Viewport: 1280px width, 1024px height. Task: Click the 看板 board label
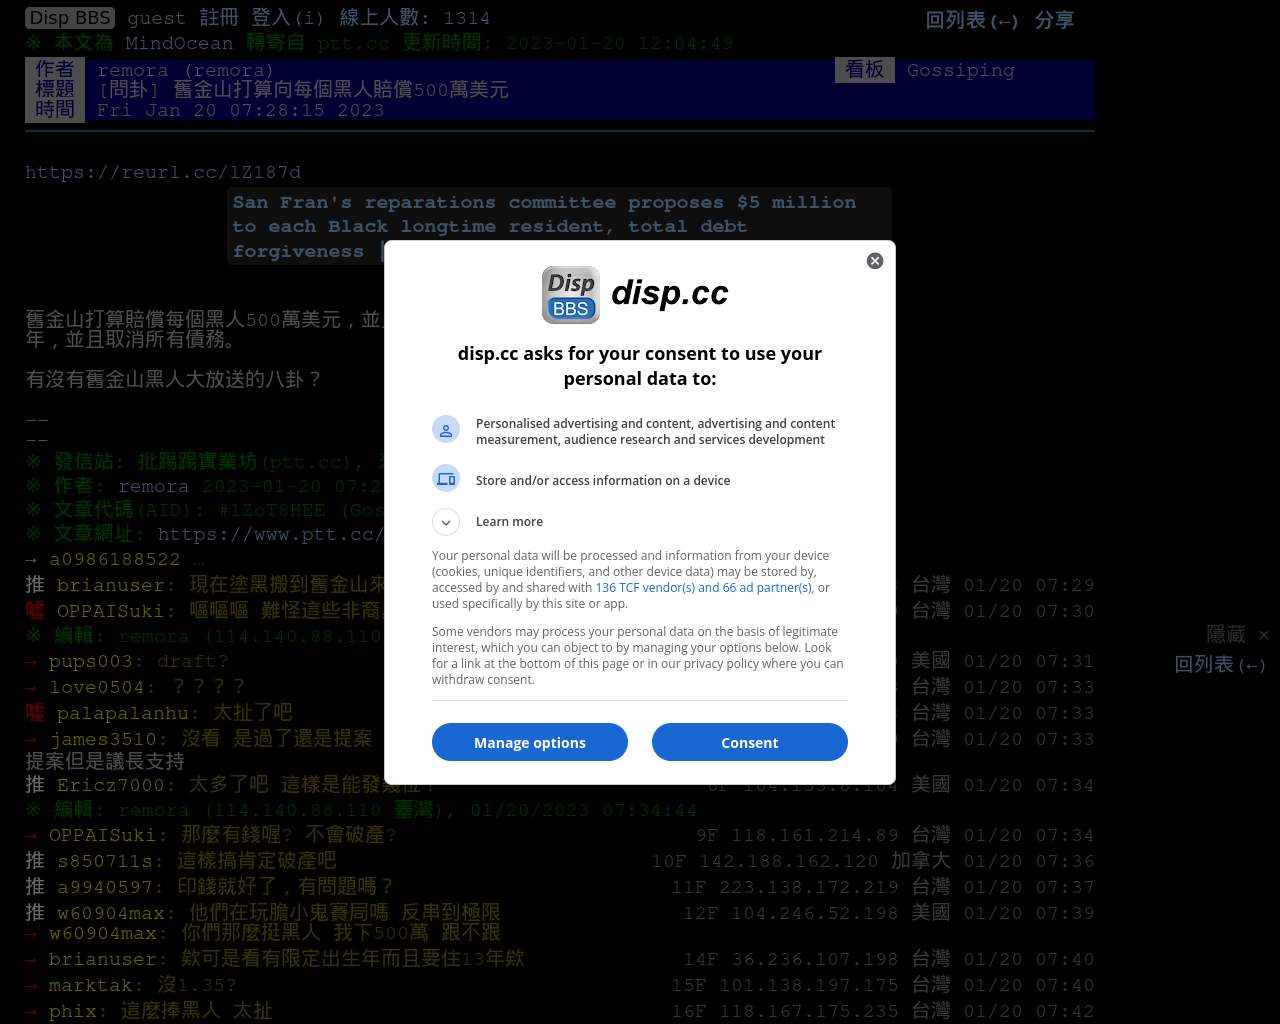point(865,69)
